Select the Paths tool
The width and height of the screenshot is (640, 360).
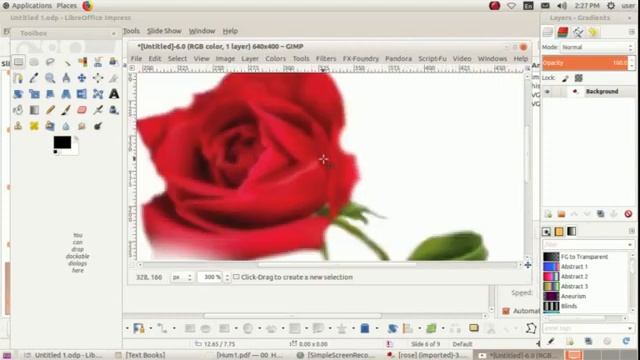(x=18, y=78)
